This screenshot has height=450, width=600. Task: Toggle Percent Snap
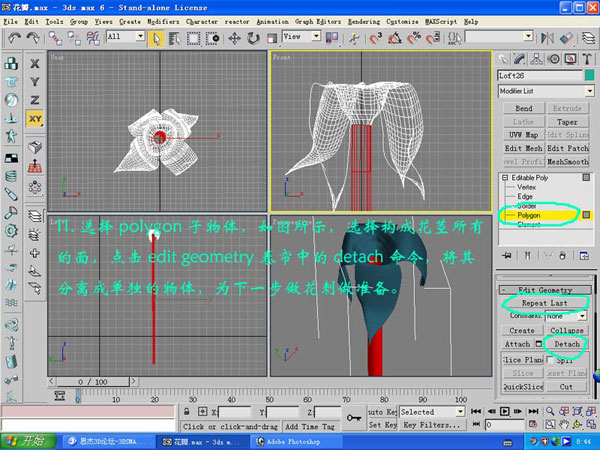(414, 38)
